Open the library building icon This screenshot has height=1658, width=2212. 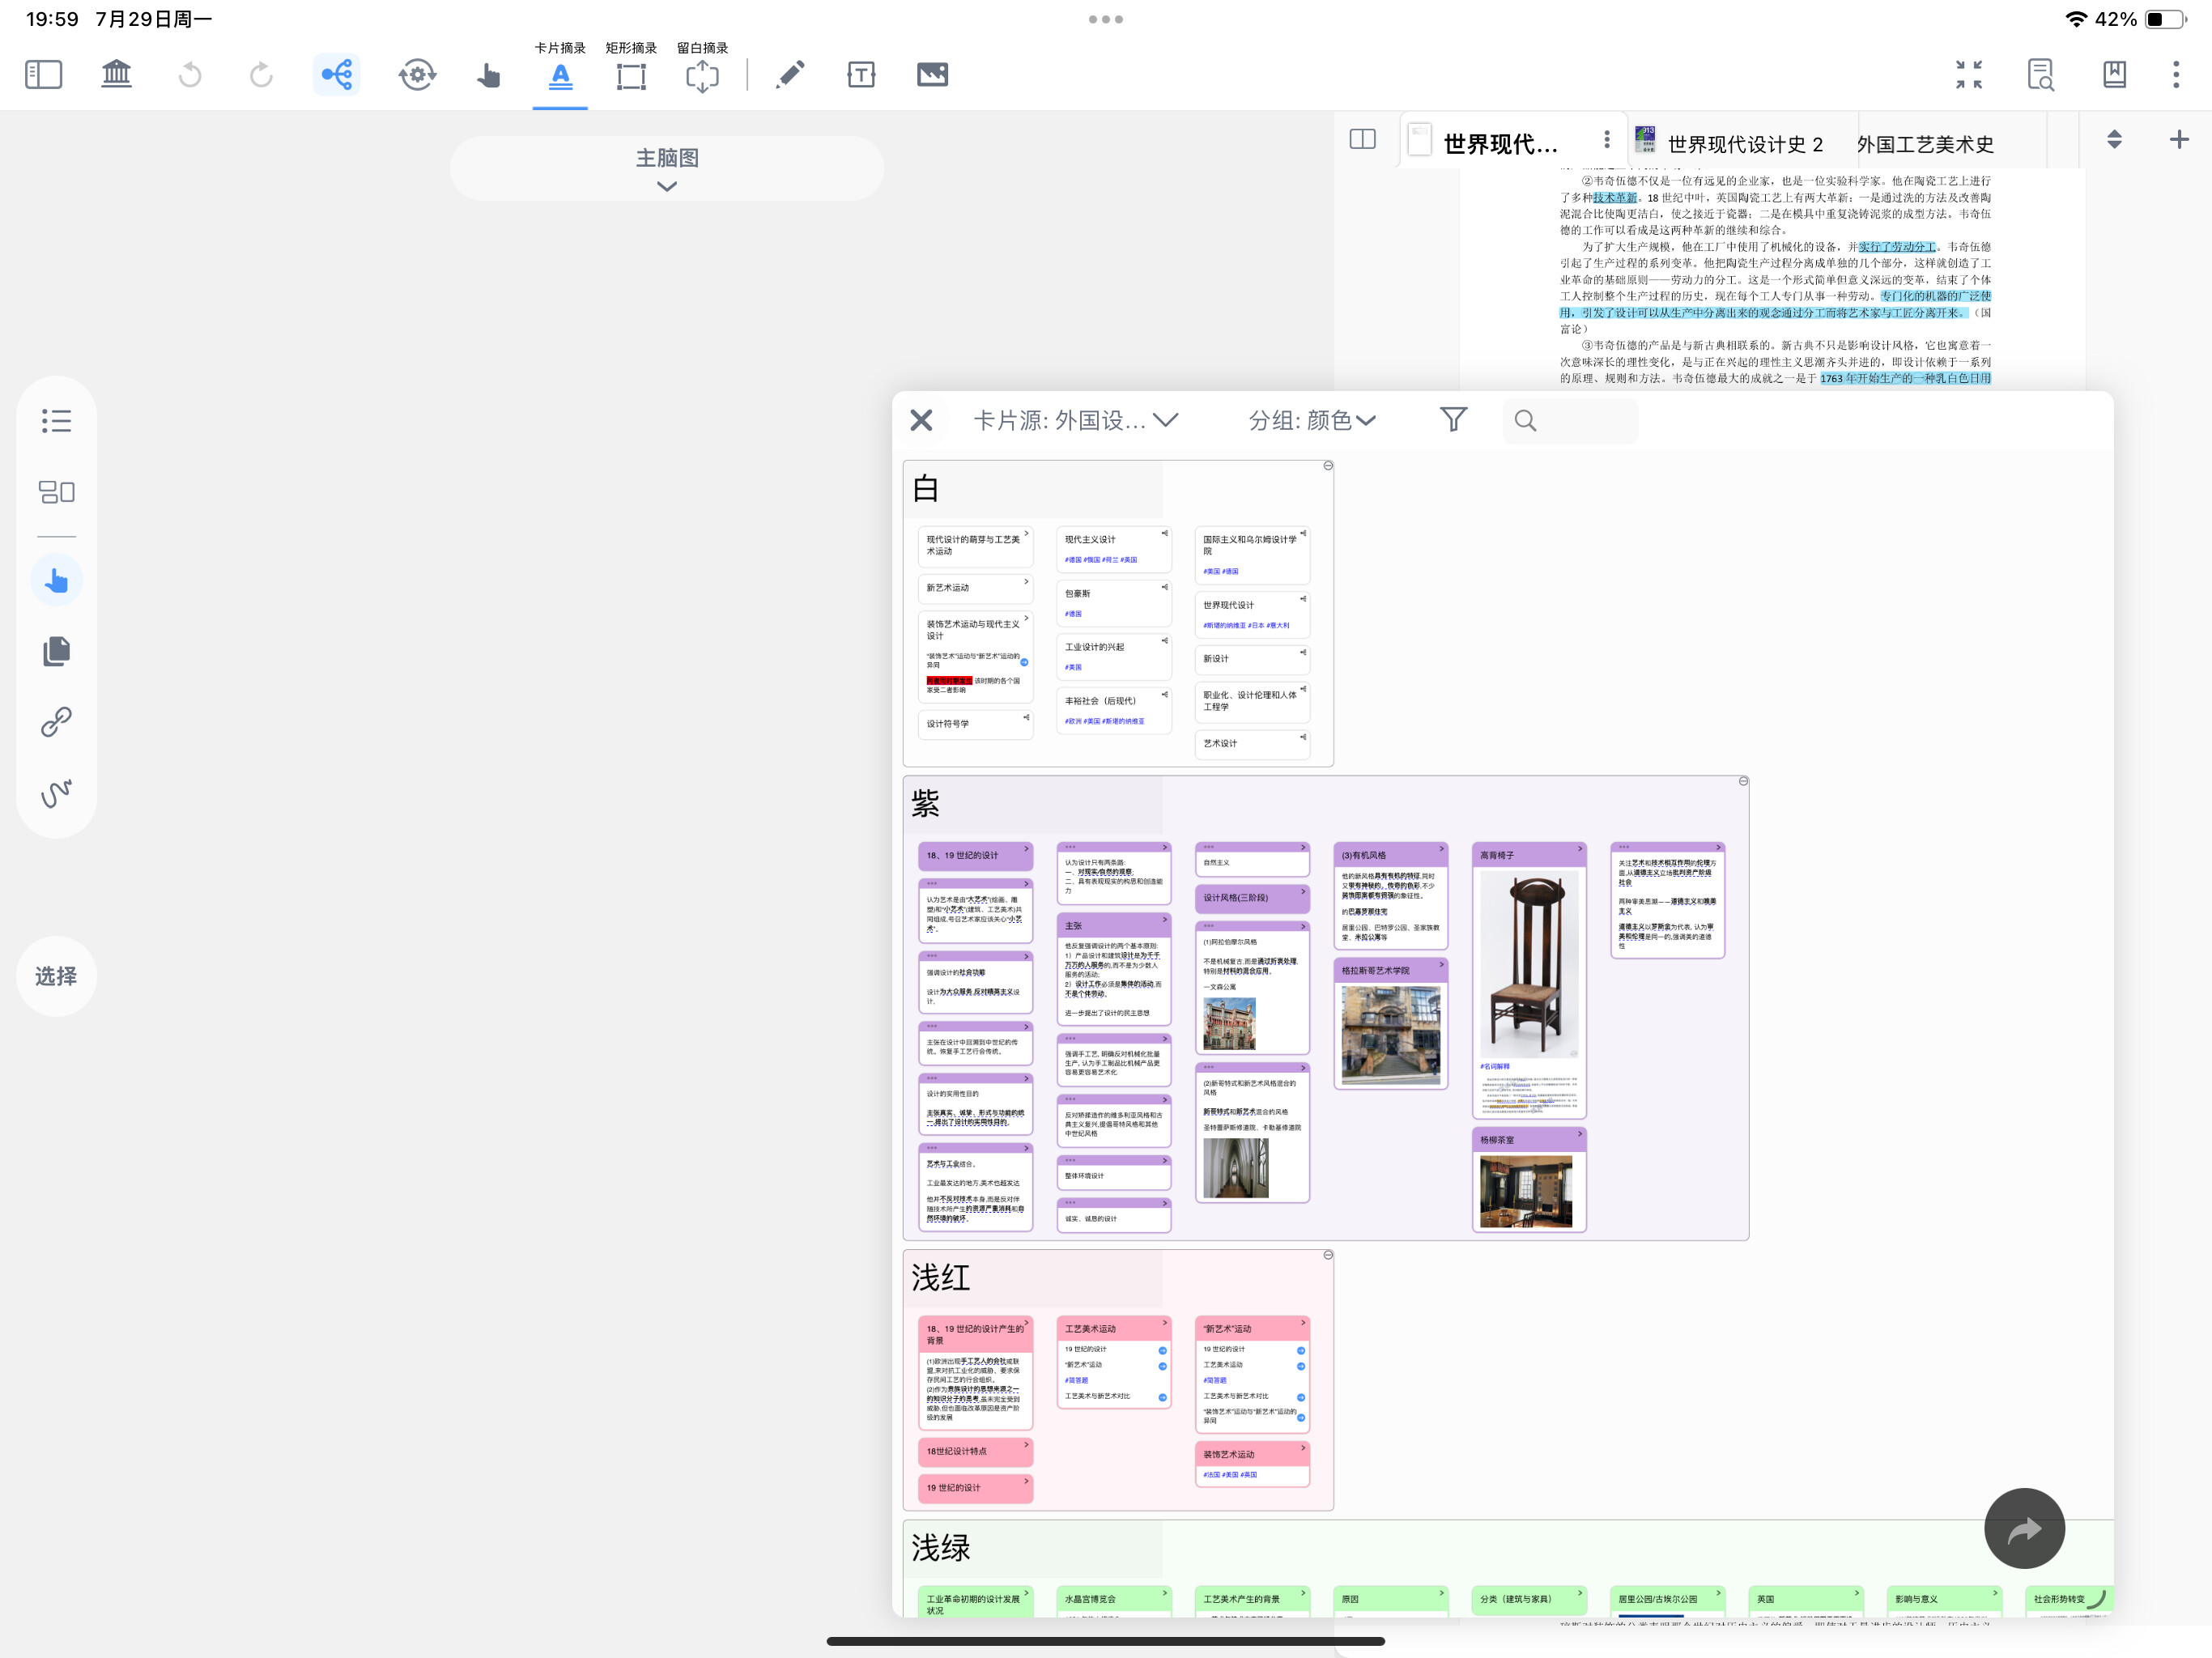coord(117,75)
